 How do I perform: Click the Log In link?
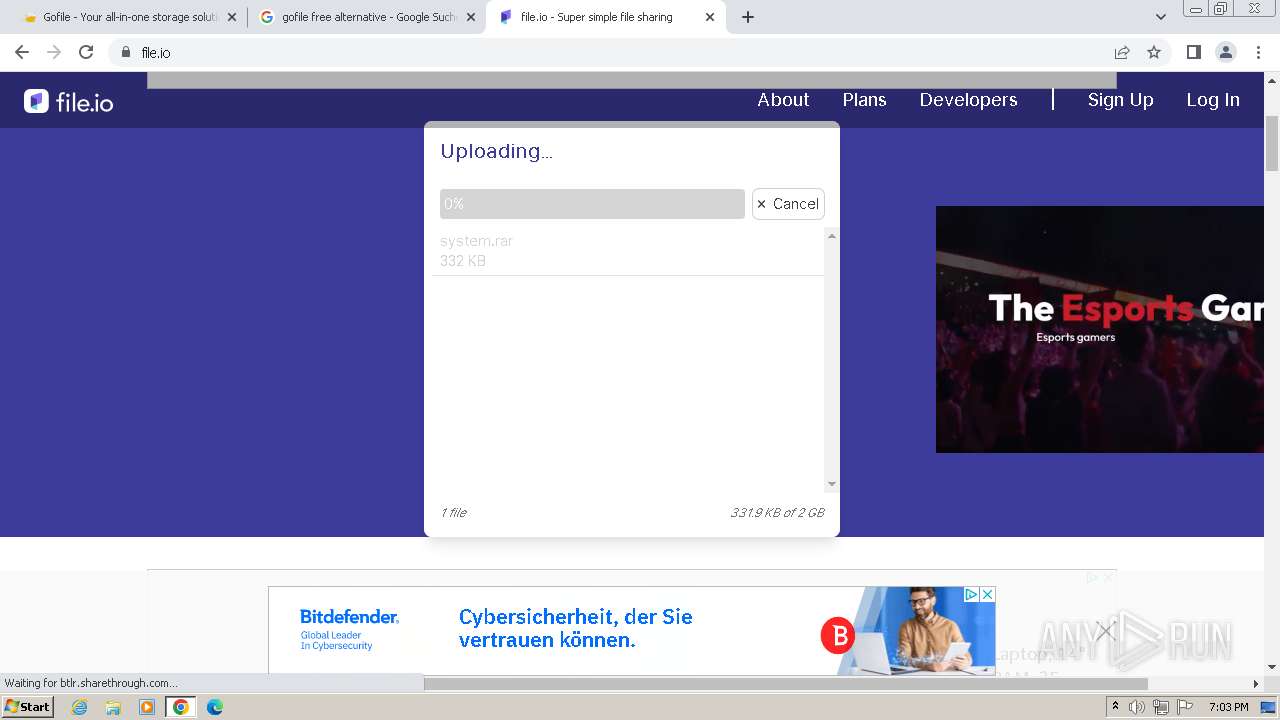point(1213,100)
